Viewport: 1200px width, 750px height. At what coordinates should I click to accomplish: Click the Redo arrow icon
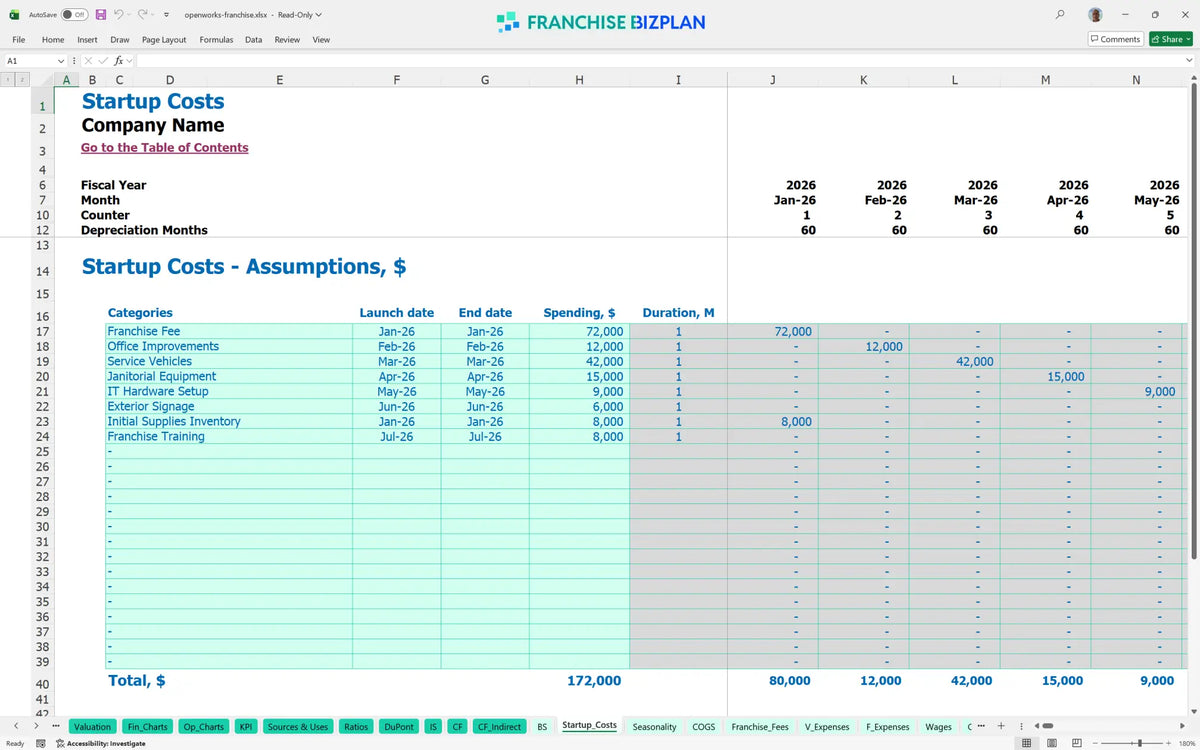tap(142, 15)
